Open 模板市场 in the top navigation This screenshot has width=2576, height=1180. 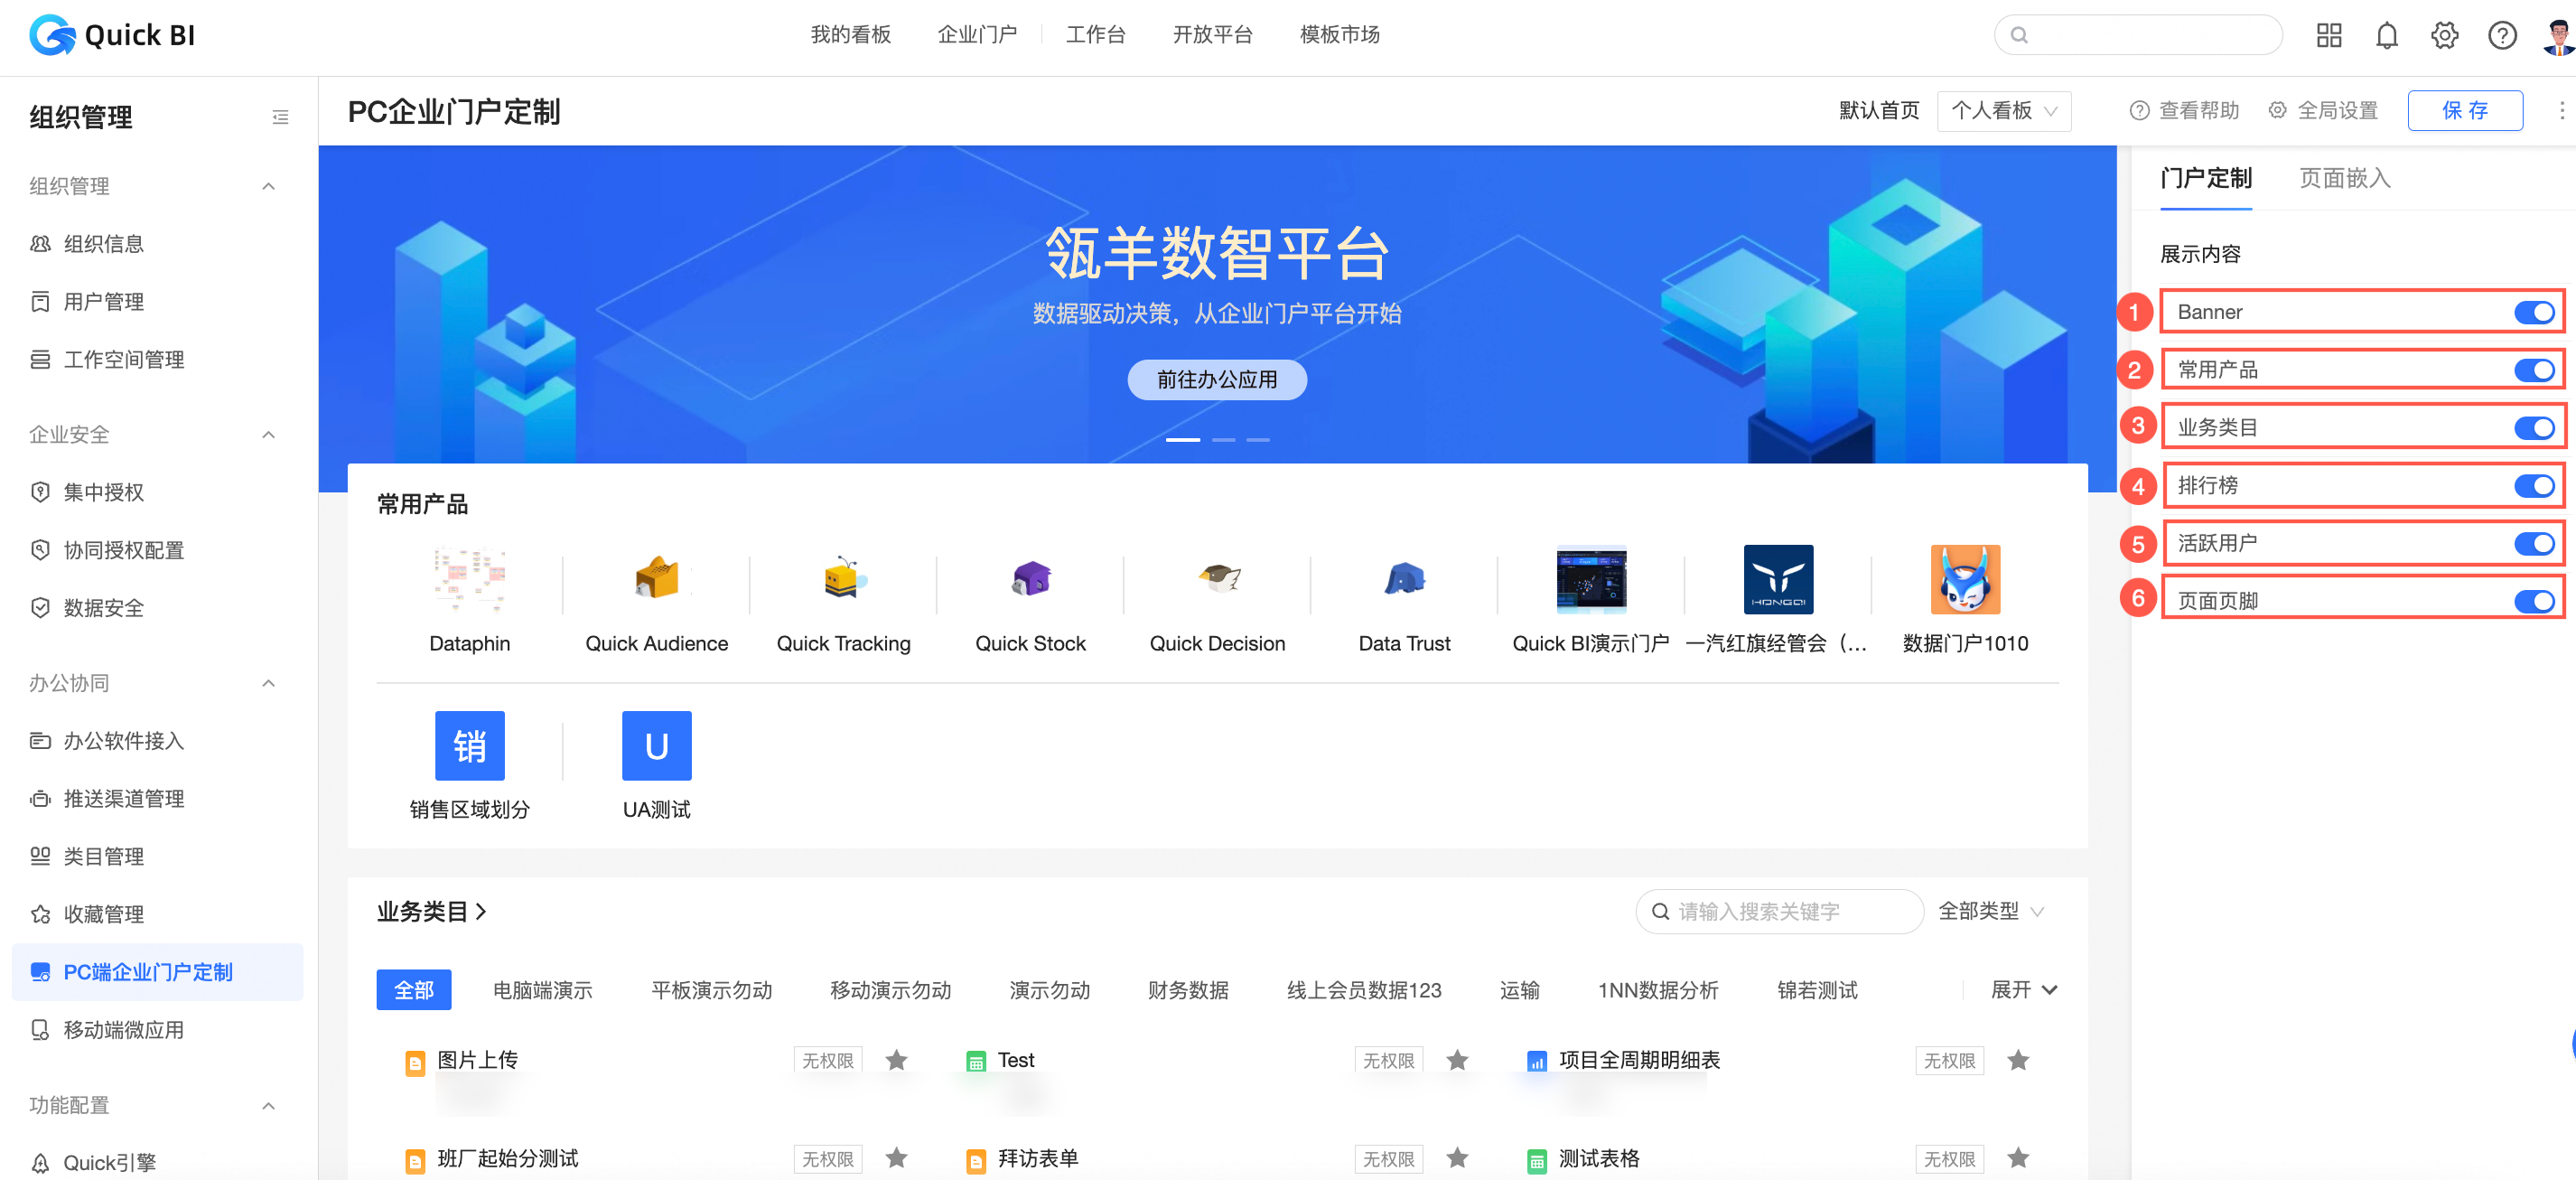pyautogui.click(x=1339, y=35)
